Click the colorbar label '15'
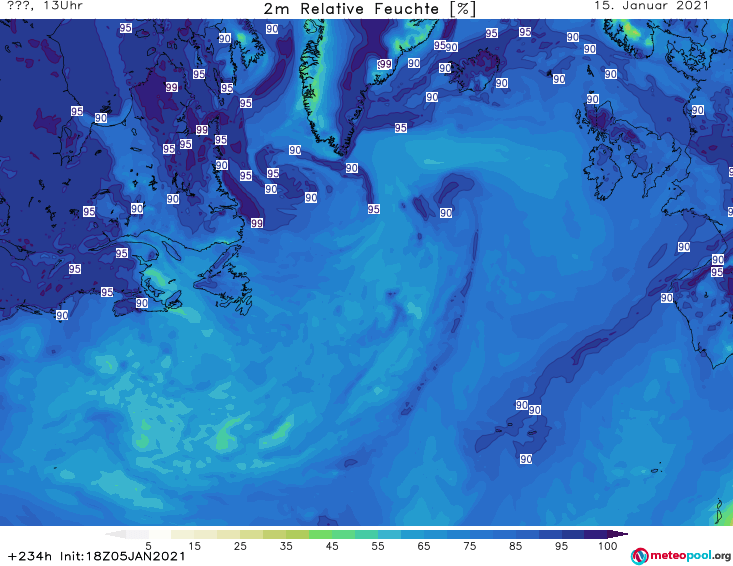This screenshot has width=733, height=566. point(194,546)
